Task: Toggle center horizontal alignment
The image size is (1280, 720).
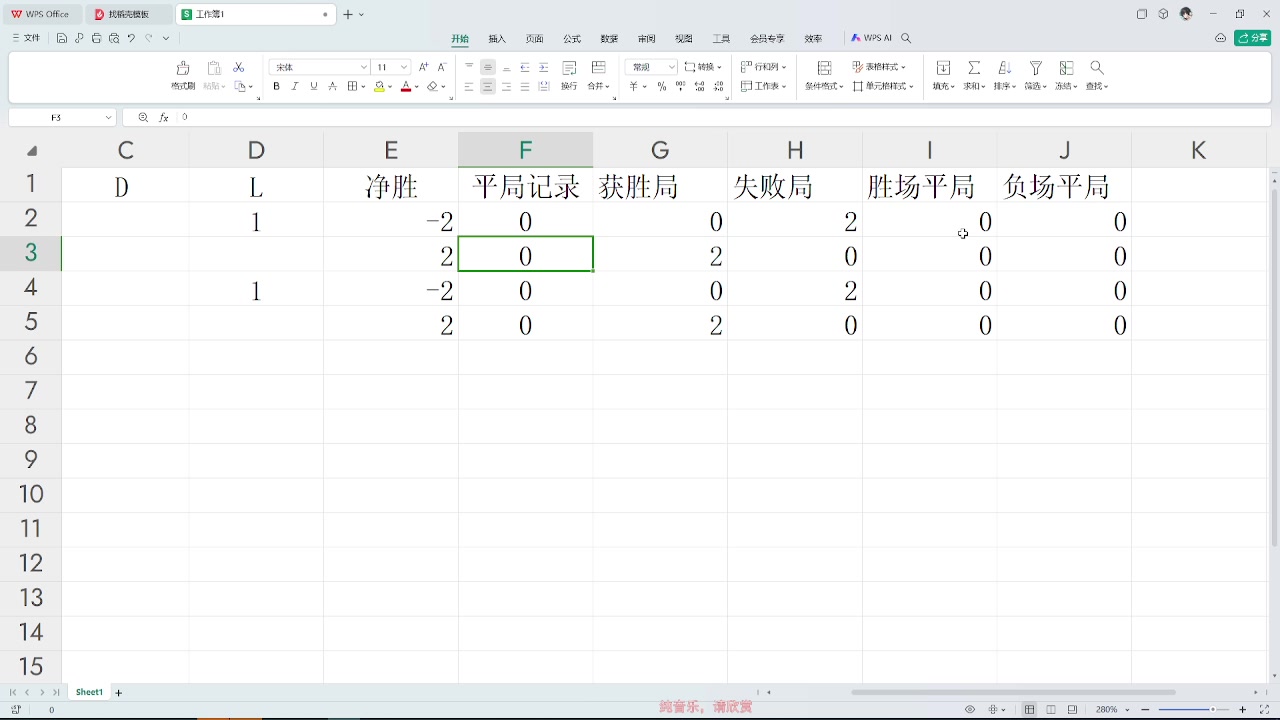Action: [x=488, y=87]
